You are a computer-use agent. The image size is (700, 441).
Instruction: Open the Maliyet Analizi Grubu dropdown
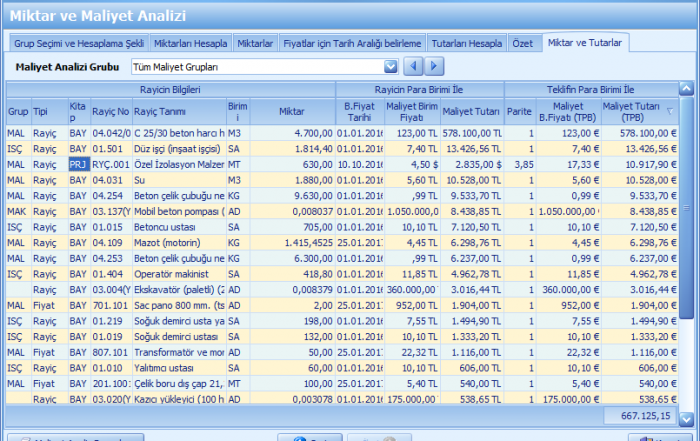(391, 67)
